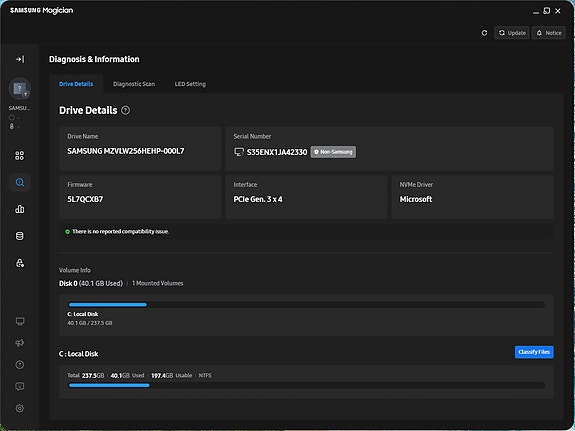
Task: Click the C: Local Disk usage bar
Action: click(x=307, y=304)
